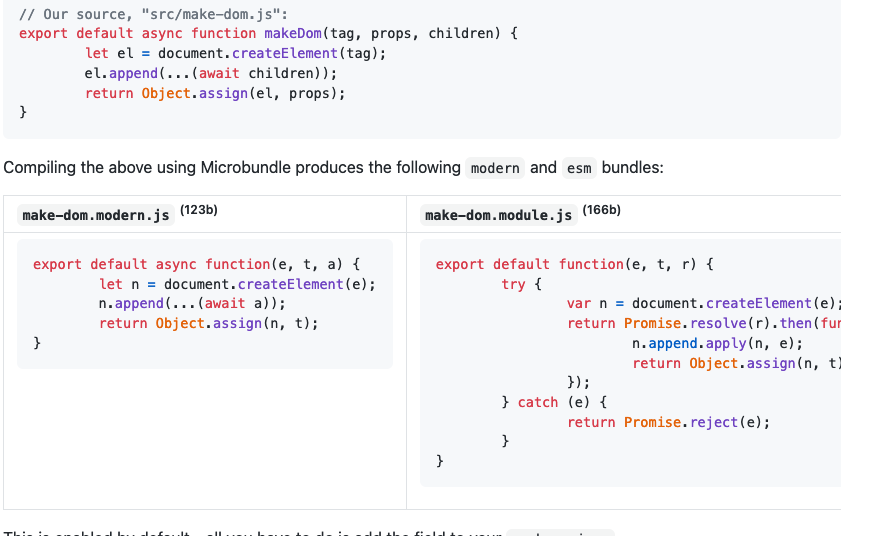871x536 pixels.
Task: Click the makeDom function declaration line
Action: pyautogui.click(x=268, y=33)
